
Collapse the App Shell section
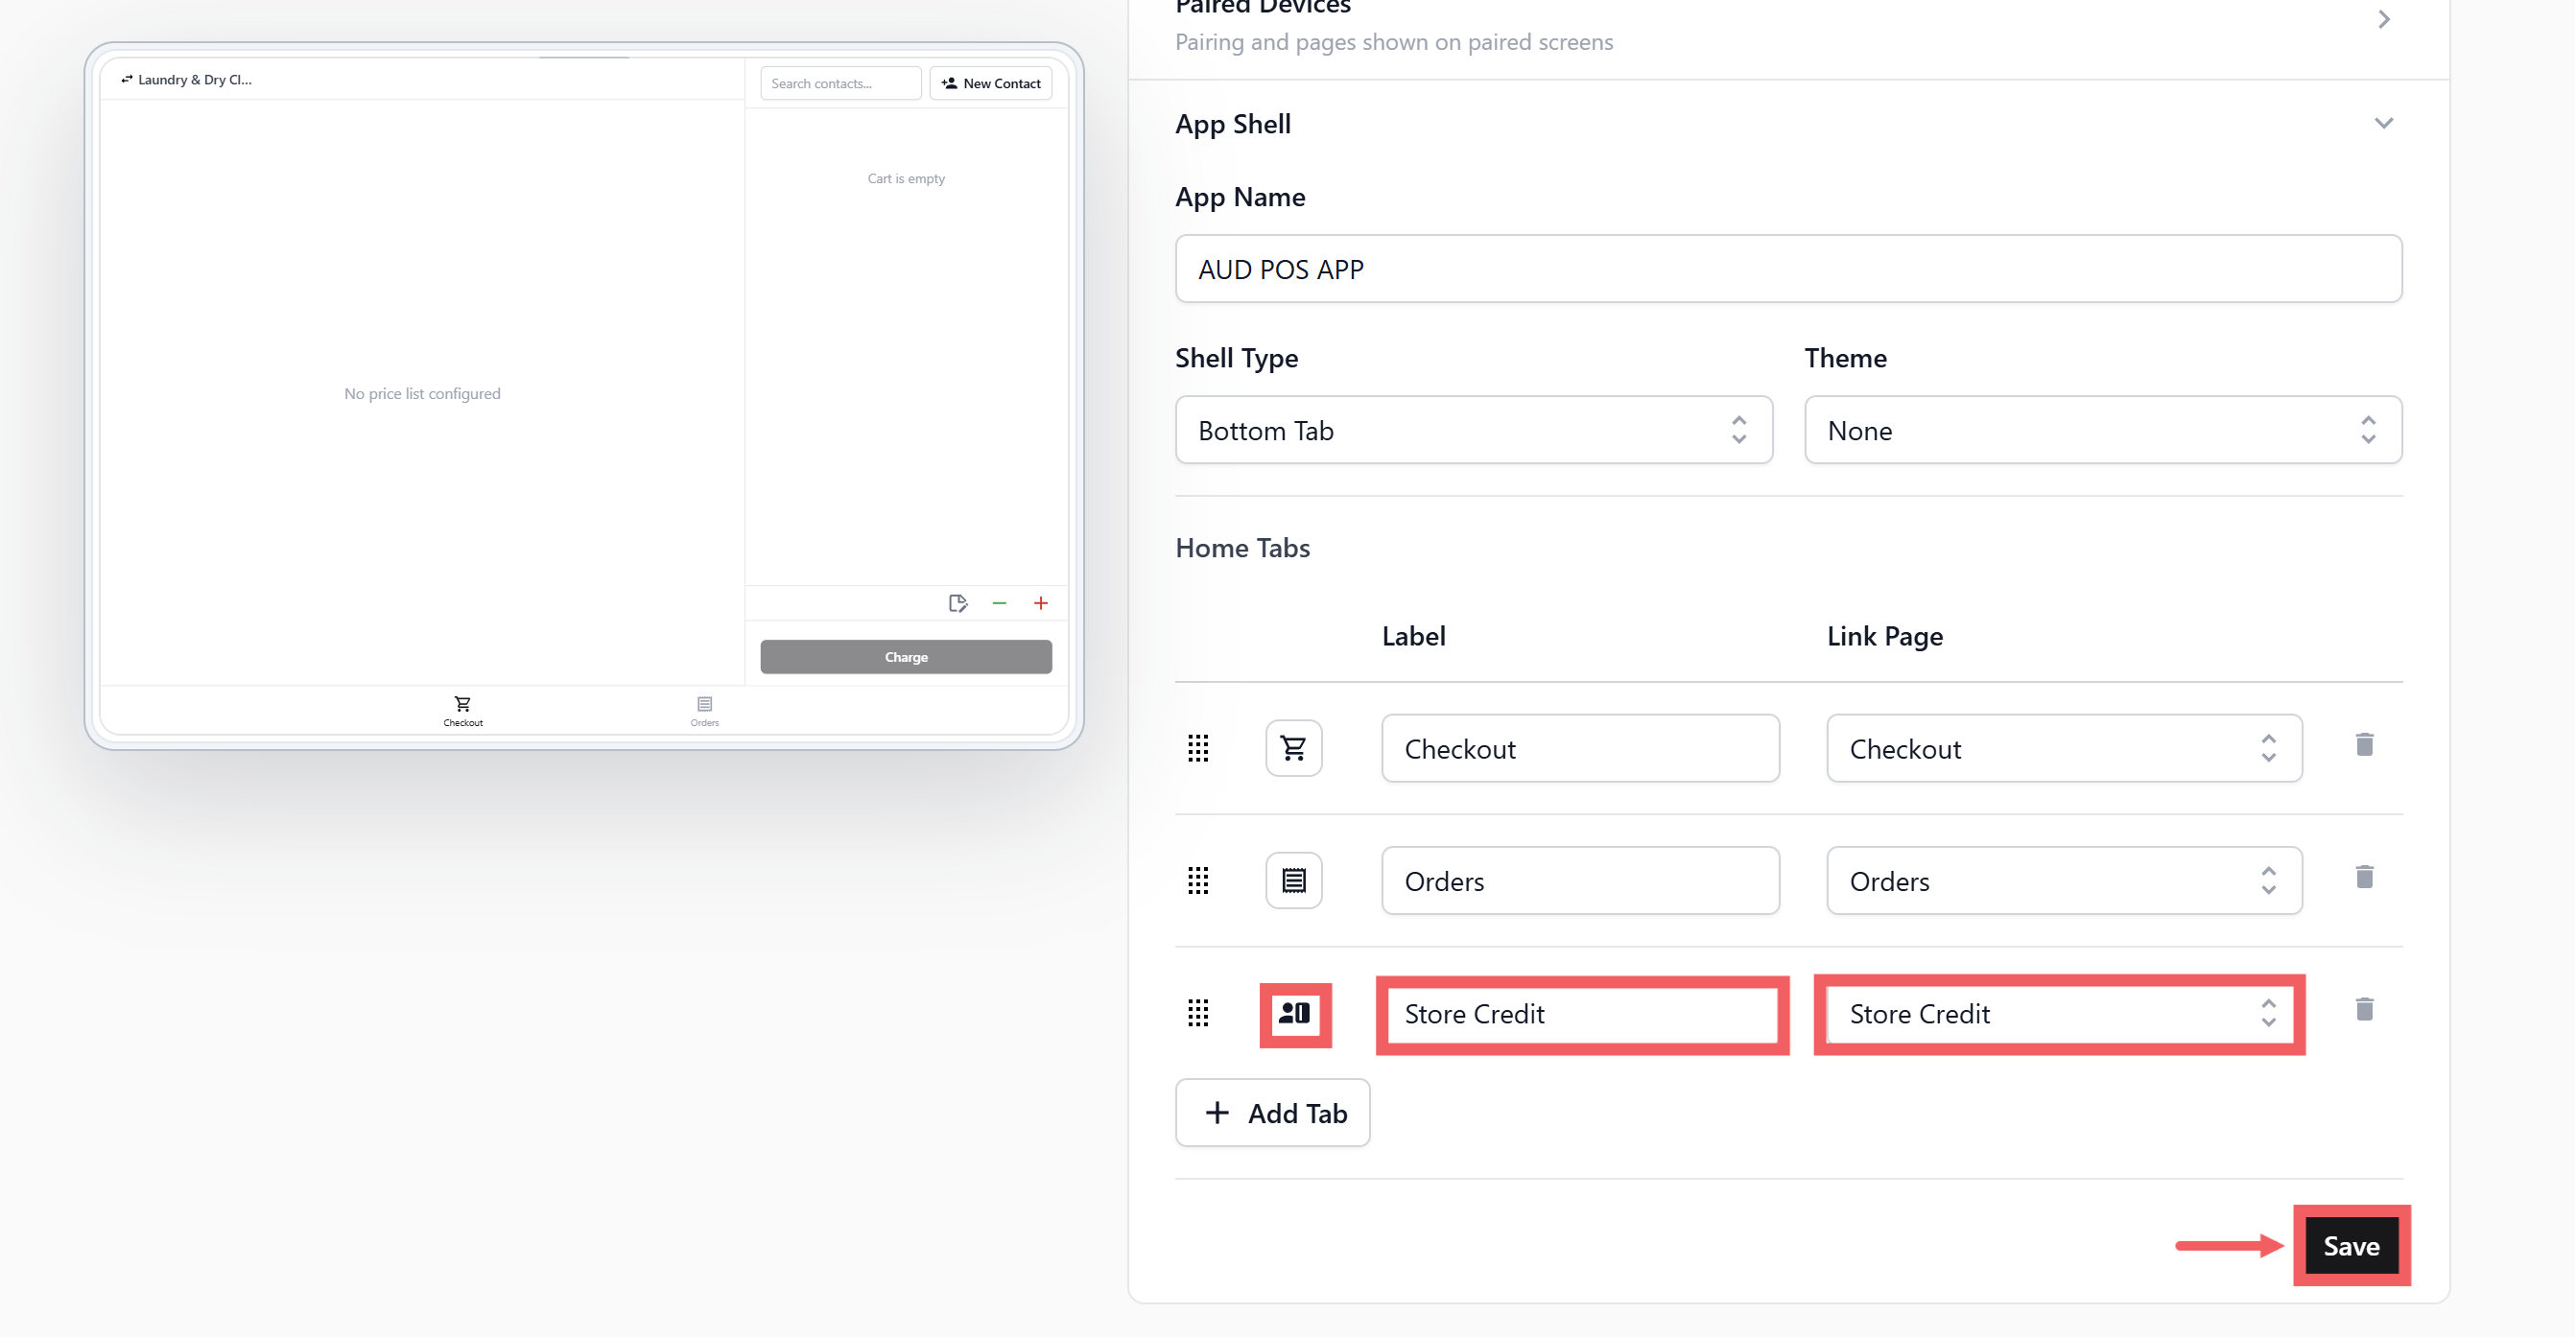point(2384,124)
